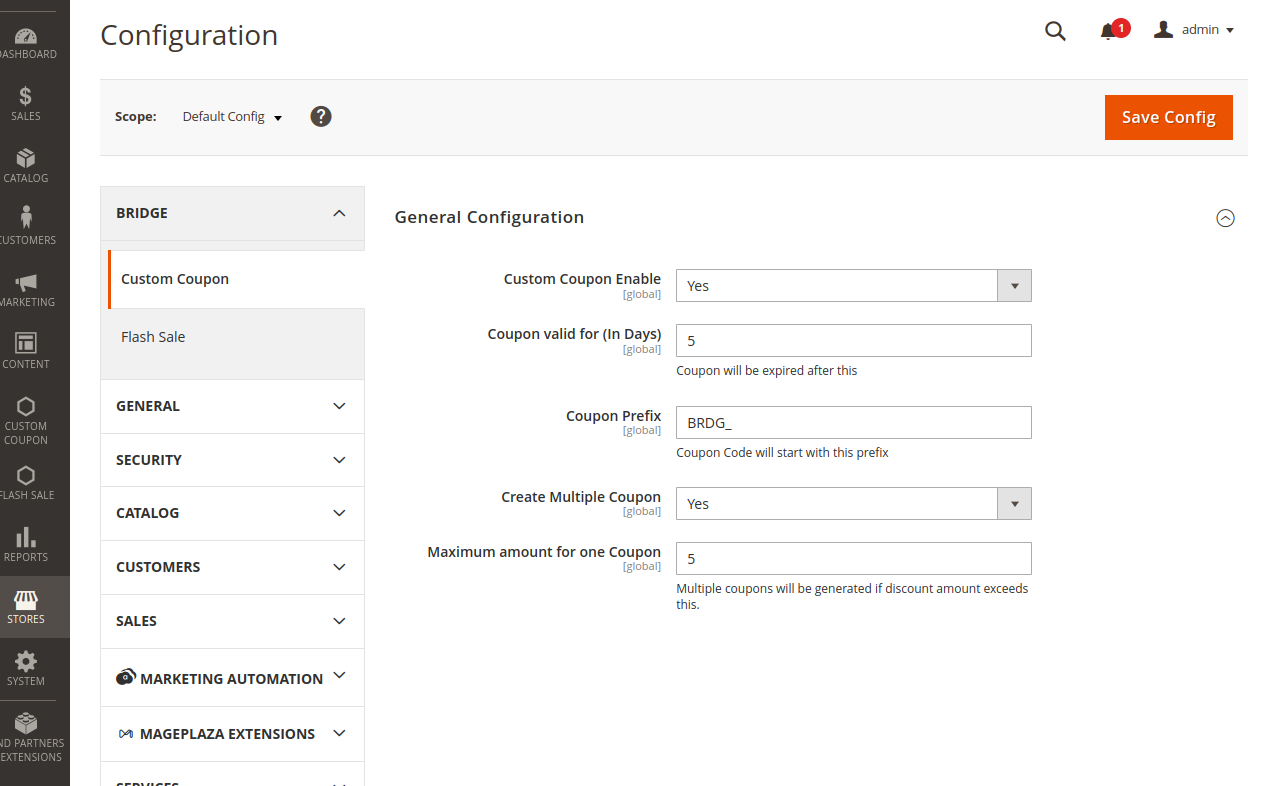Open the admin account menu

[x=1195, y=30]
